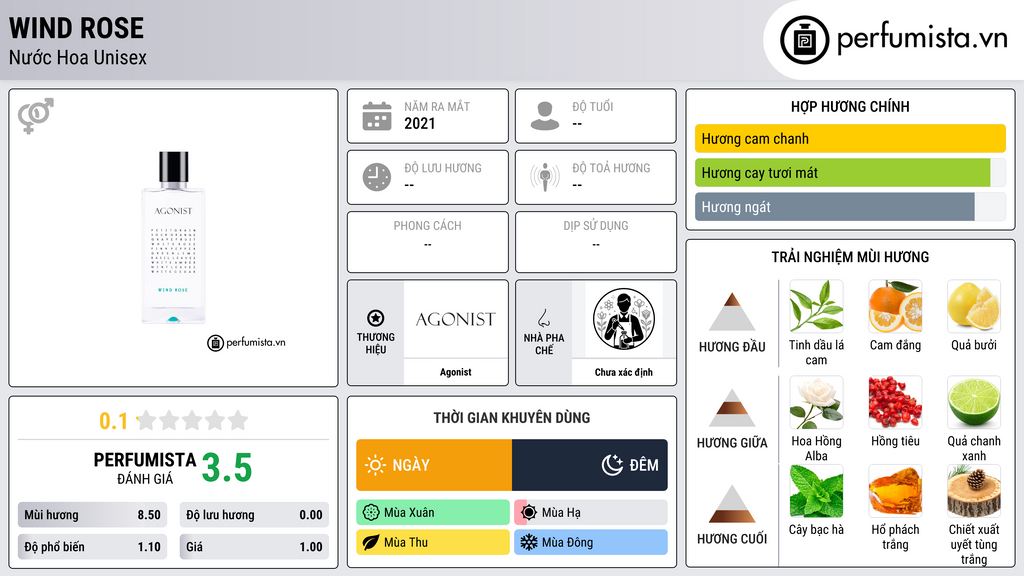Select the Mùa Hạ season bar

(x=591, y=513)
